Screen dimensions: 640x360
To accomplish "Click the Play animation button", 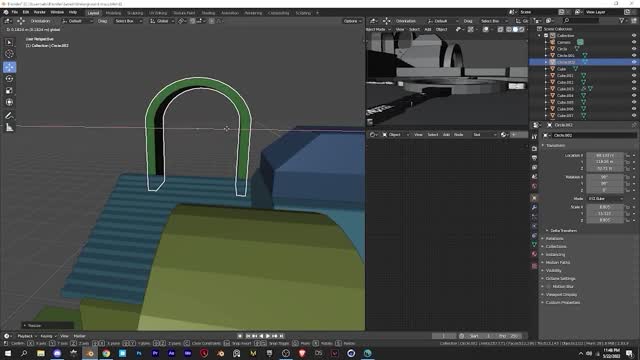I will [x=268, y=336].
